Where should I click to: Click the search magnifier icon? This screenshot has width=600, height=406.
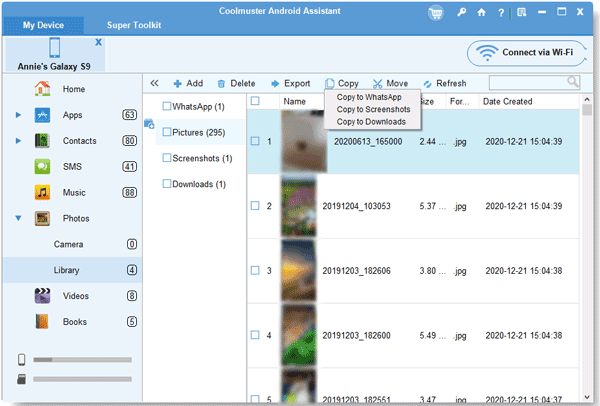click(x=573, y=82)
